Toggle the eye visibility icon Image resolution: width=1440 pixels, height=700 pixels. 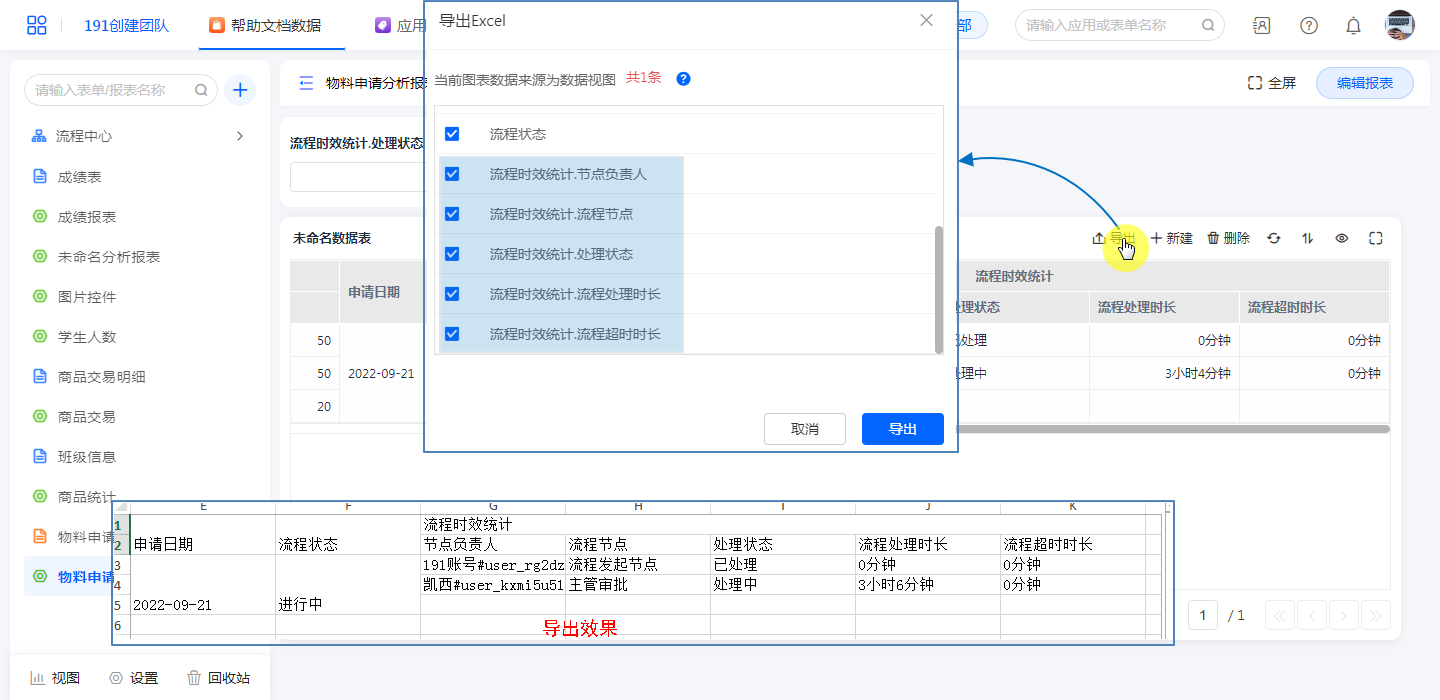1342,238
